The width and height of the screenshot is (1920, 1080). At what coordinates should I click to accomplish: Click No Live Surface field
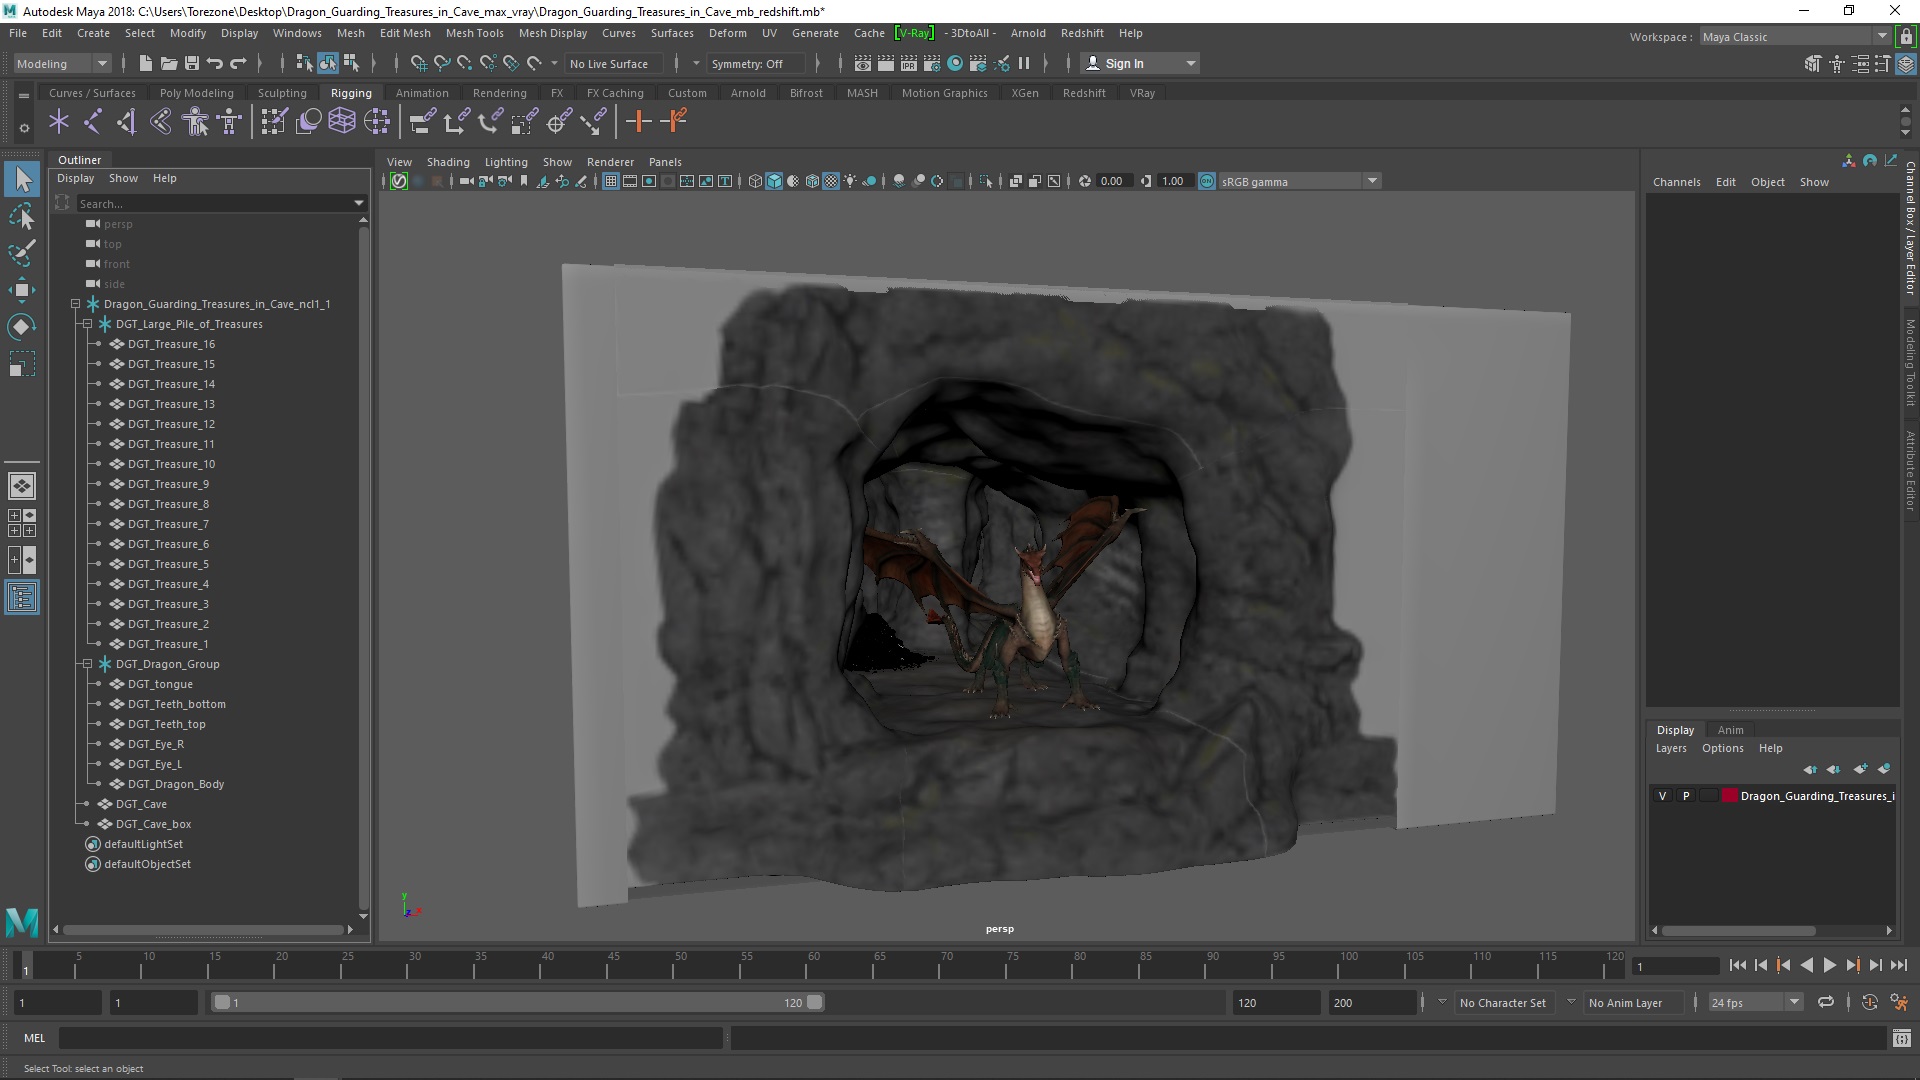point(613,63)
